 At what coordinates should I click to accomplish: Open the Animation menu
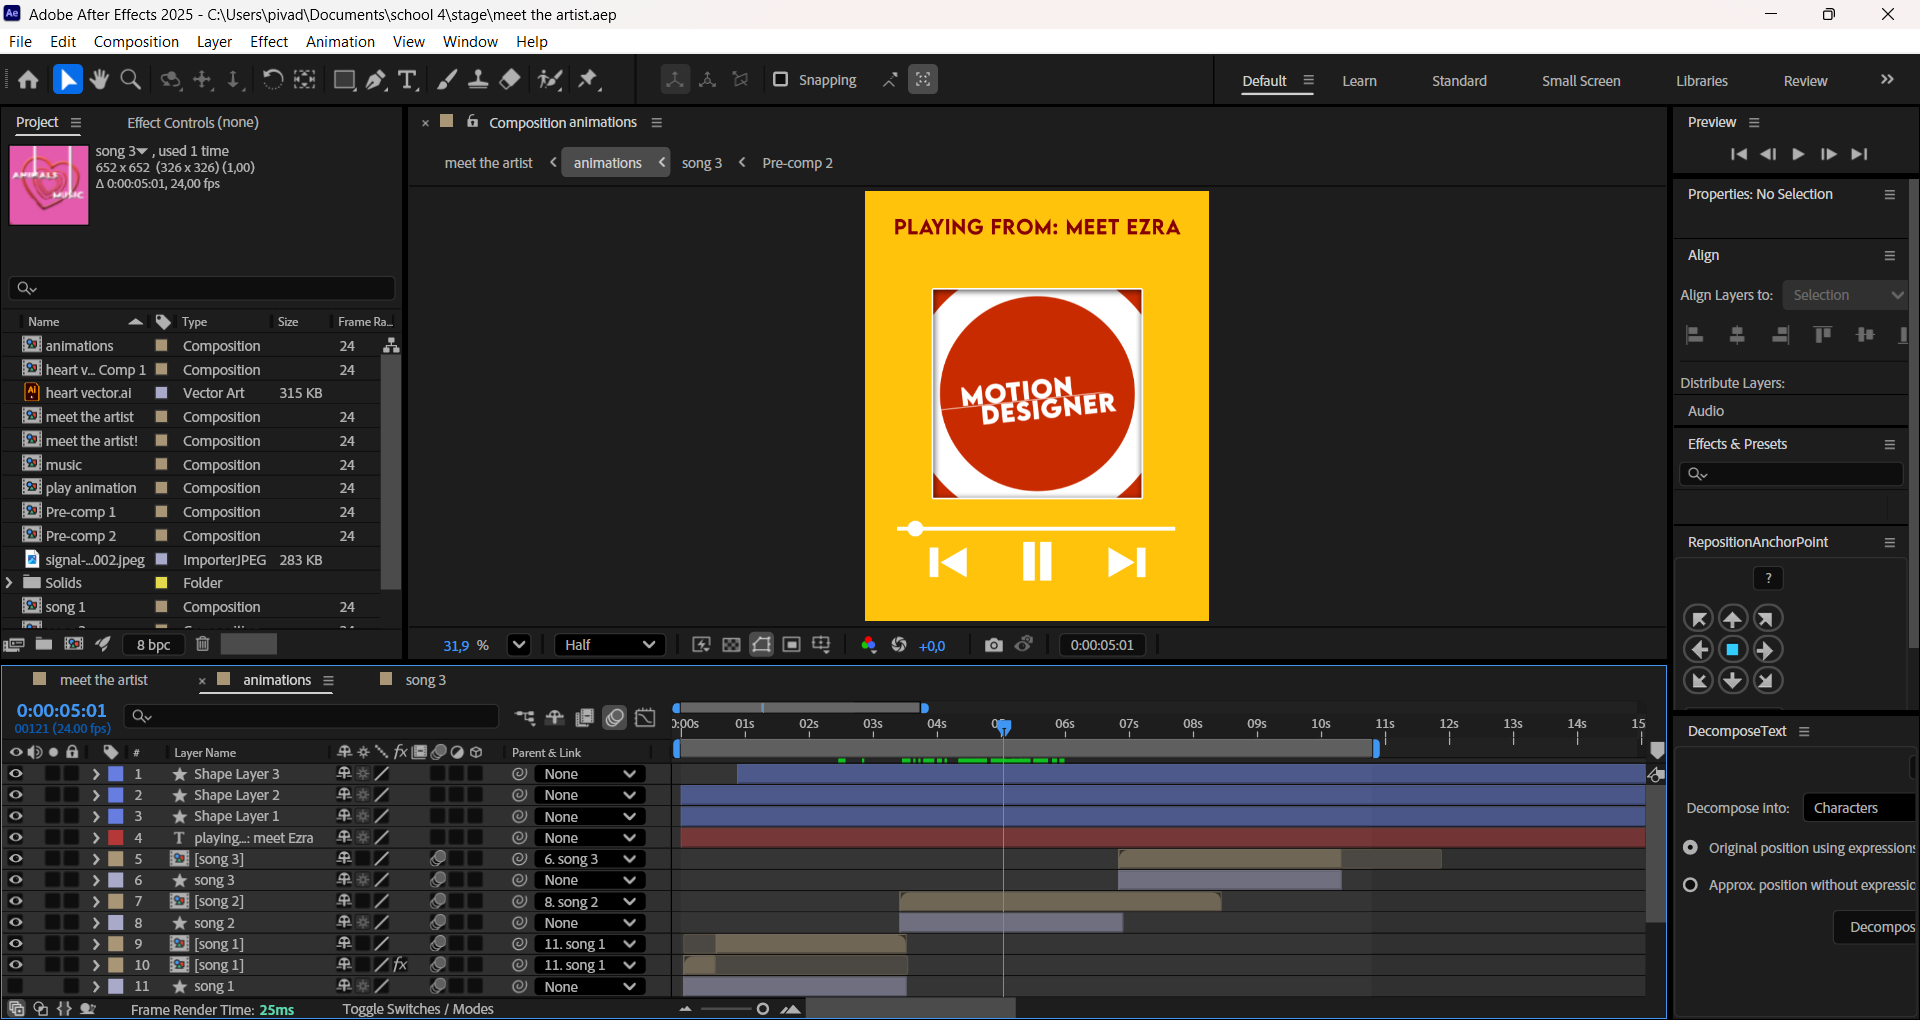[340, 42]
